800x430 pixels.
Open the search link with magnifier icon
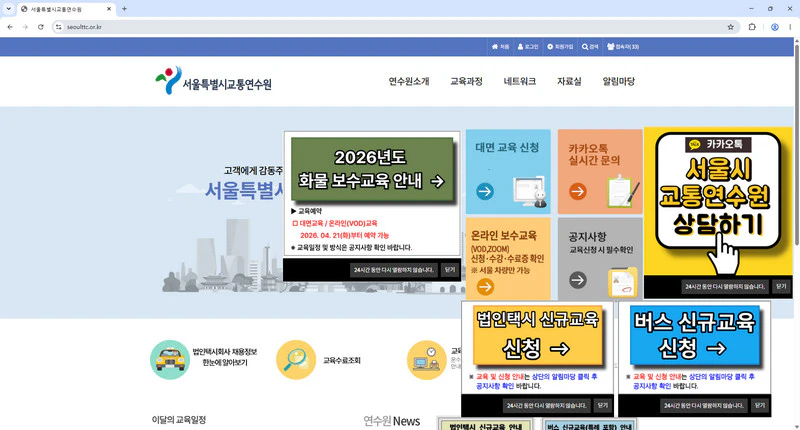[590, 46]
